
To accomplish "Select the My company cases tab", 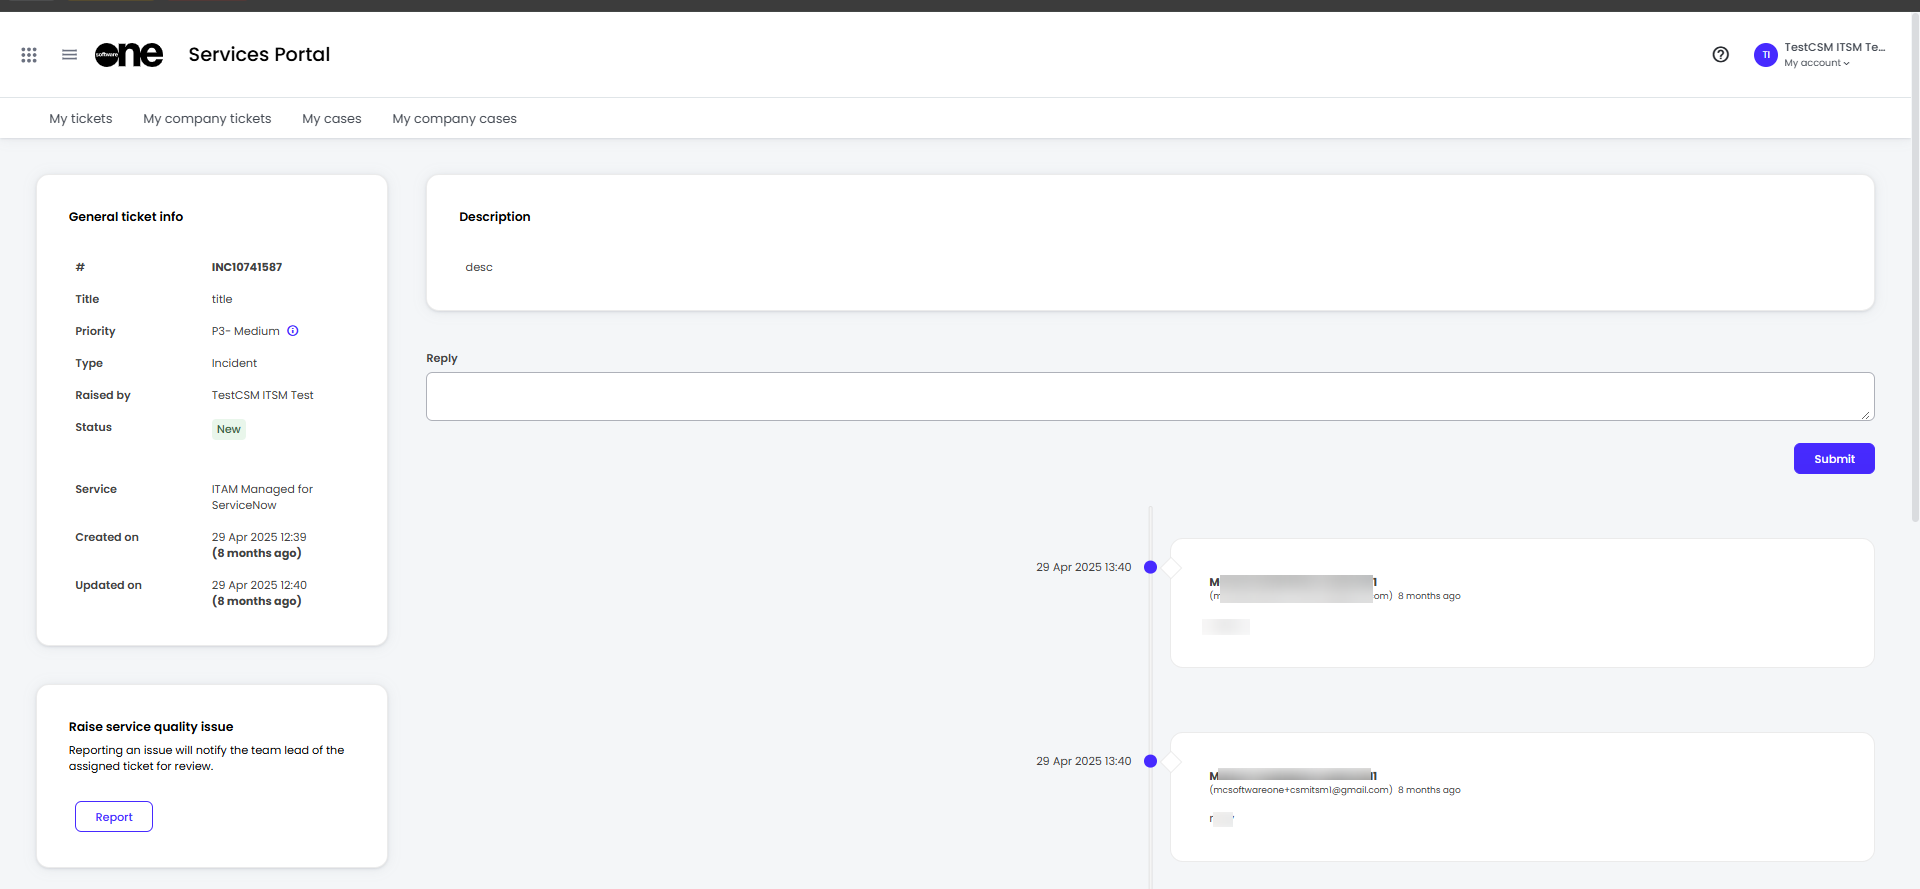I will click(x=454, y=119).
